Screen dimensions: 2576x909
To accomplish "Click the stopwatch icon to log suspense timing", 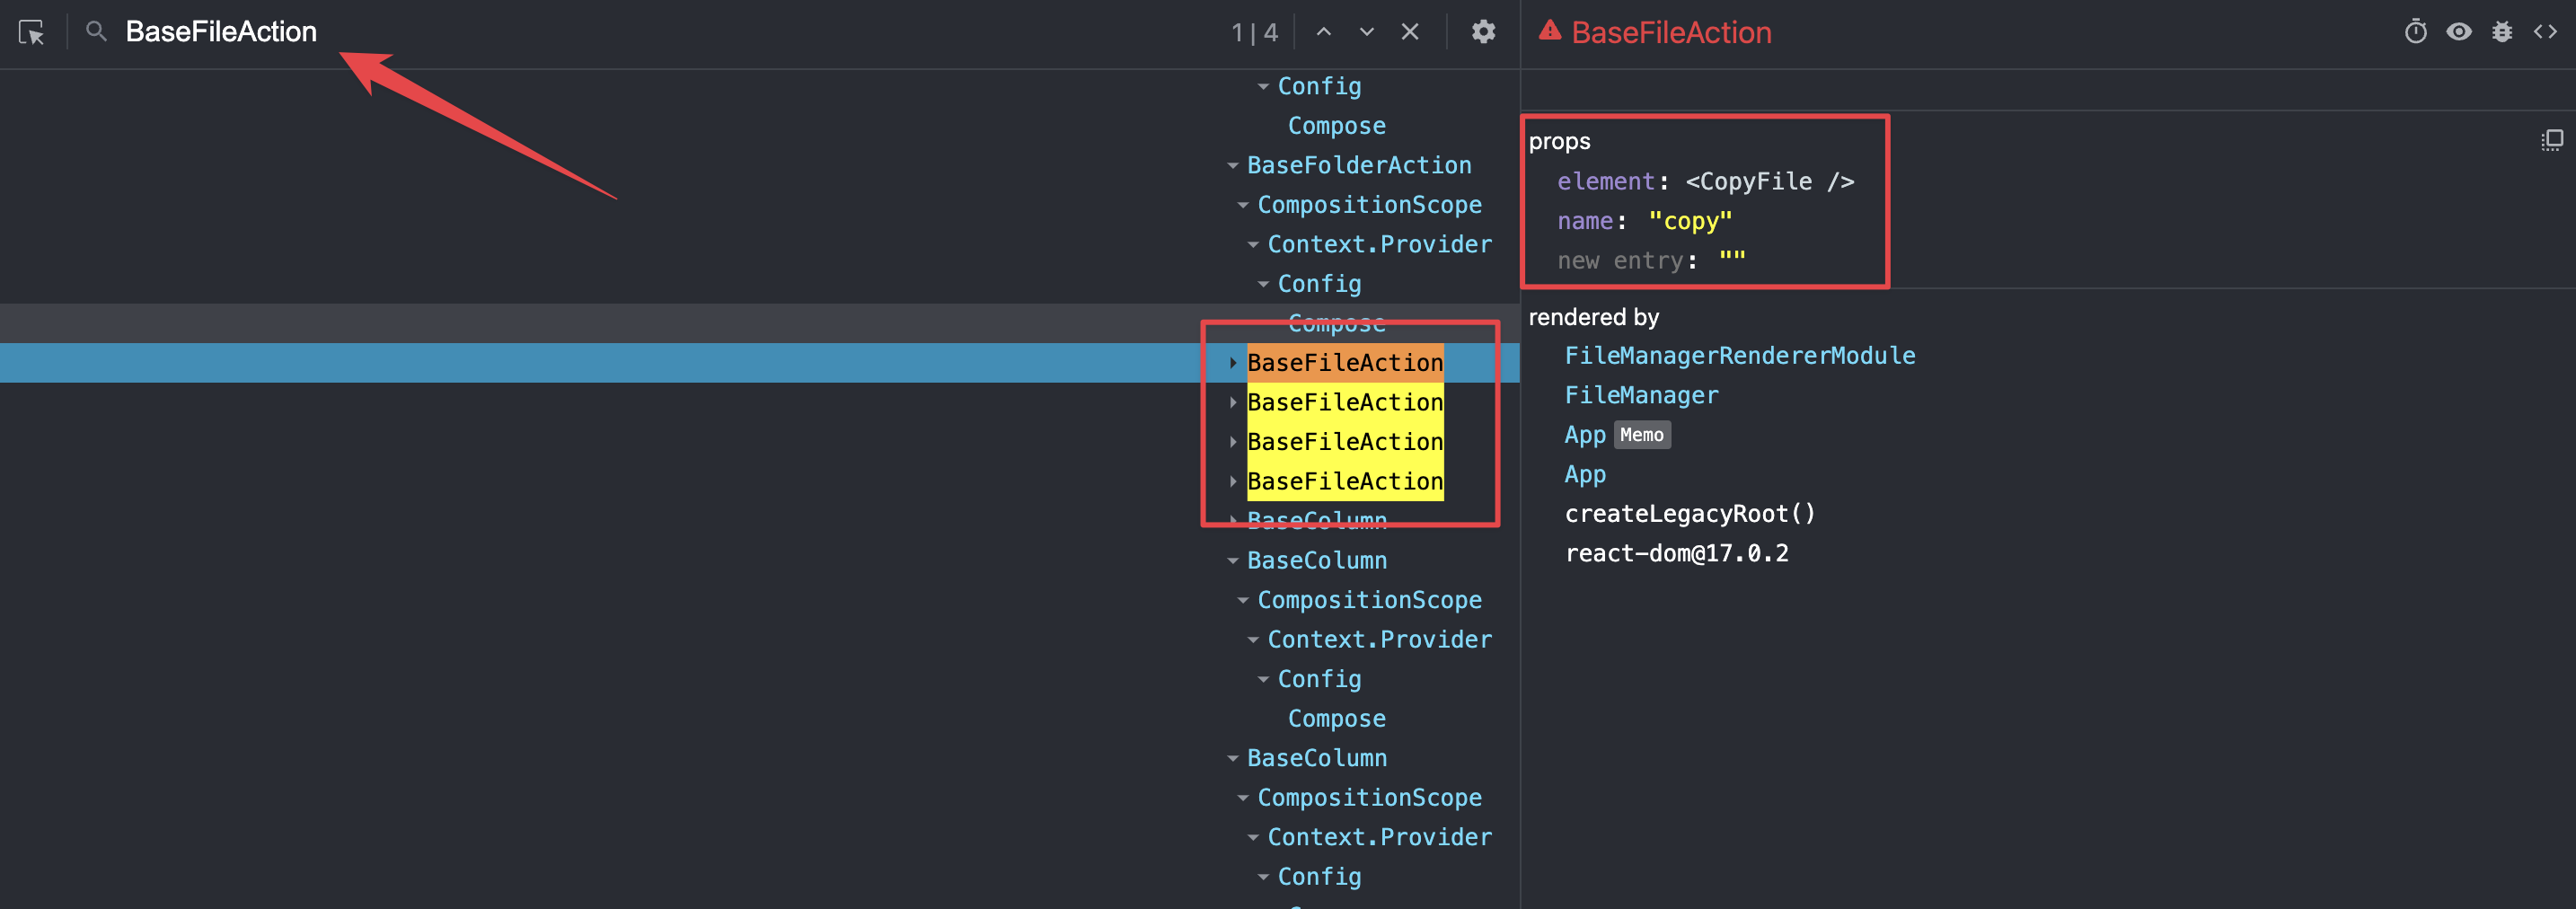I will coord(2416,31).
